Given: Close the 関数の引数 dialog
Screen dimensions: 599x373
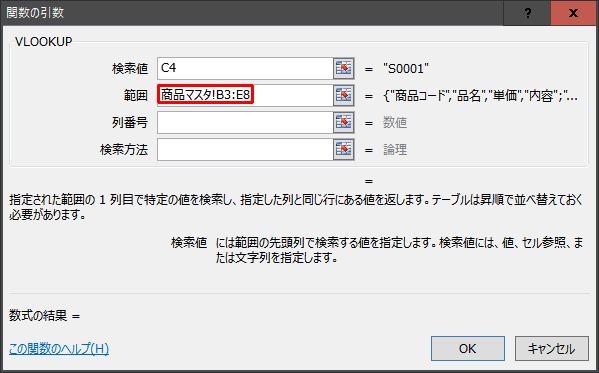Looking at the screenshot, I should pyautogui.click(x=573, y=13).
